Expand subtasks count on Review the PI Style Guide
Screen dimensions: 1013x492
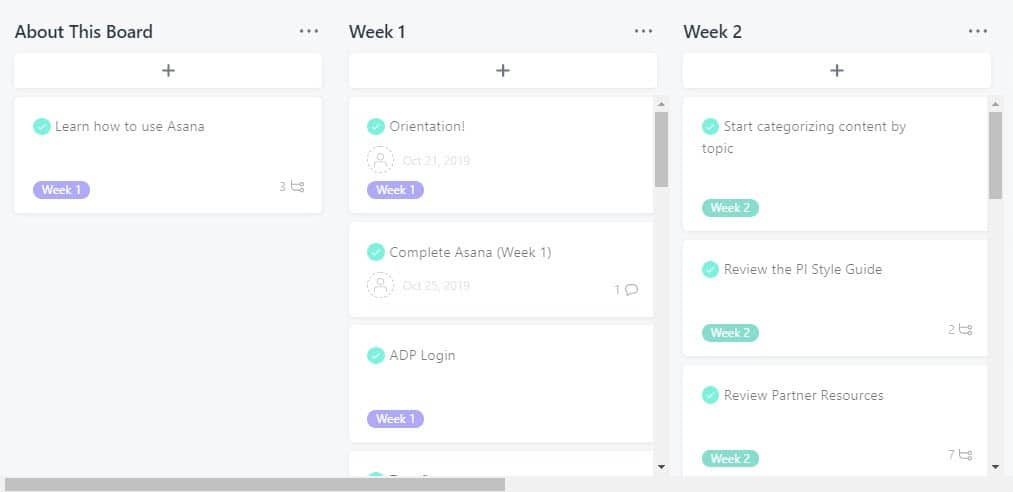pos(960,329)
